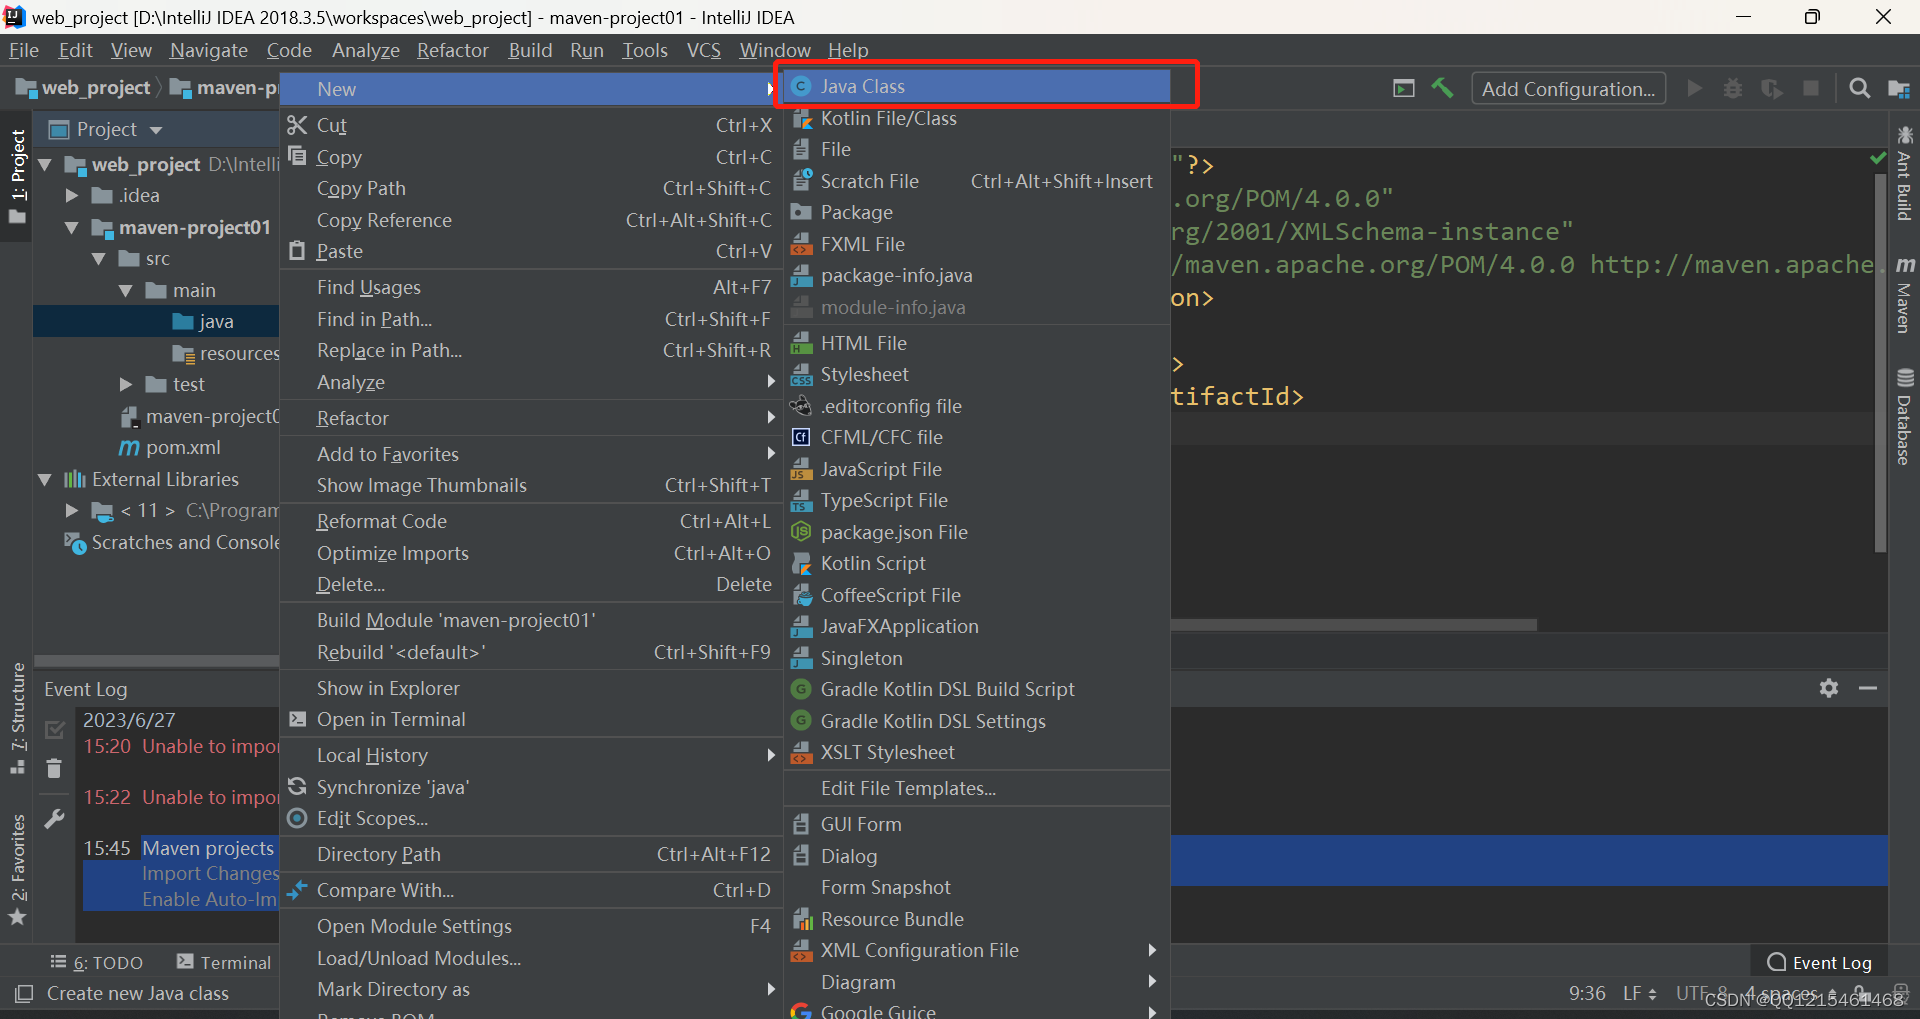Click the Paste clipboard icon in context menu
Image resolution: width=1920 pixels, height=1019 pixels.
point(297,251)
